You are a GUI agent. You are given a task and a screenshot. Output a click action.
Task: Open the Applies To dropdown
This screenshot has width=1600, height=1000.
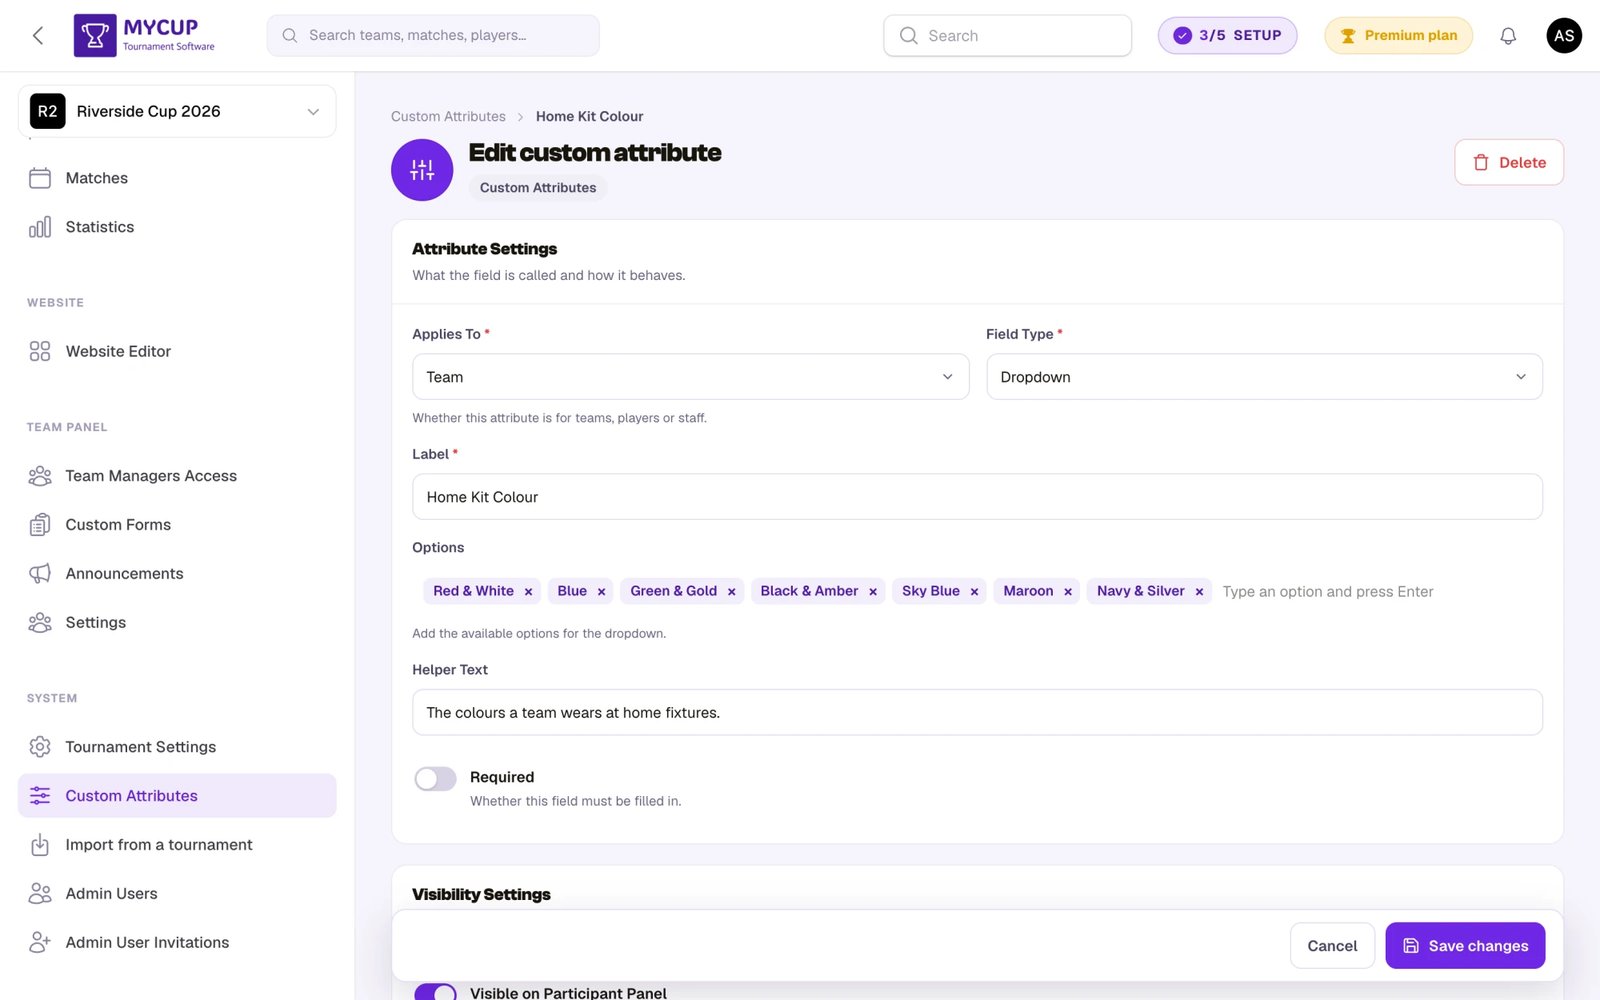690,377
